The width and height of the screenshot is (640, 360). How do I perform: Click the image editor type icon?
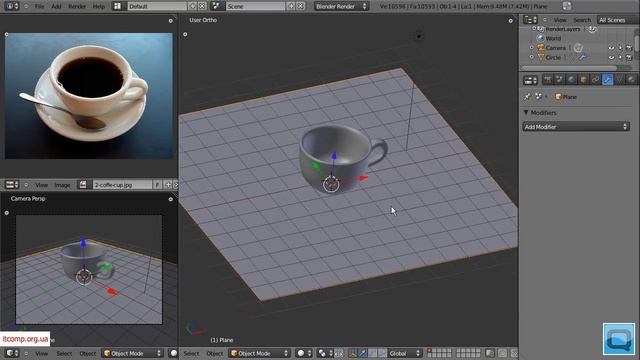coord(11,185)
